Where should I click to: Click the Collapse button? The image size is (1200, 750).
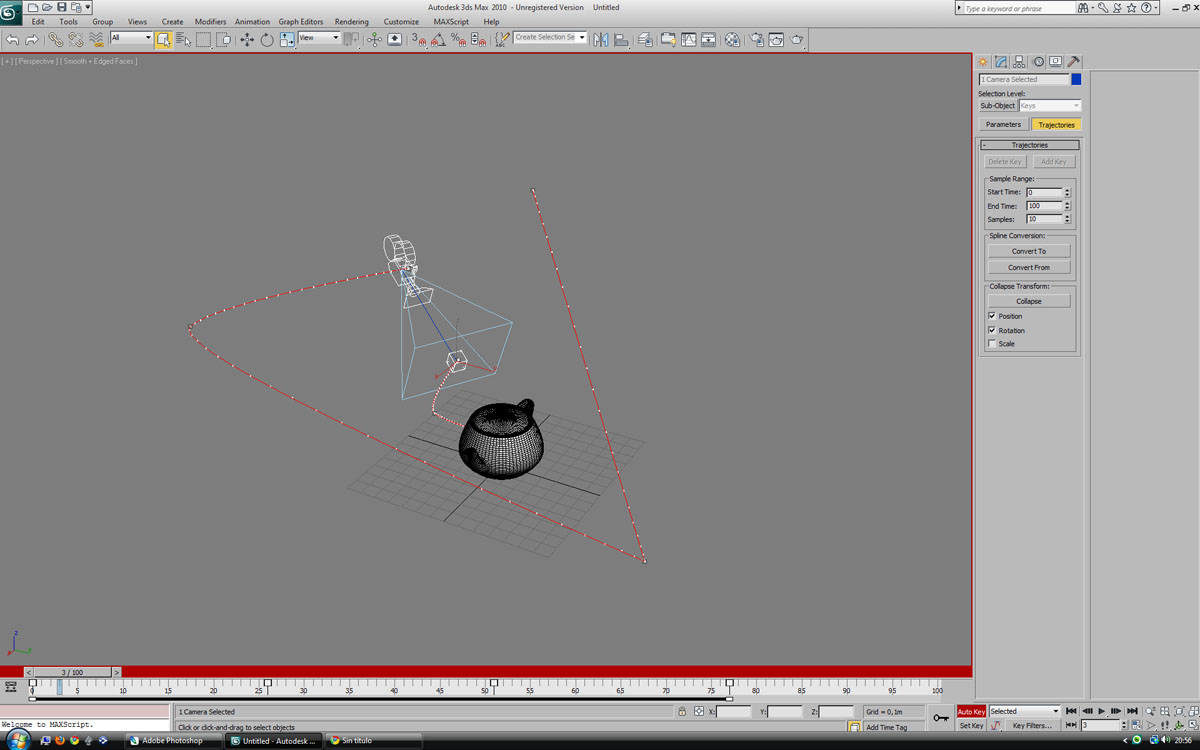coord(1029,301)
